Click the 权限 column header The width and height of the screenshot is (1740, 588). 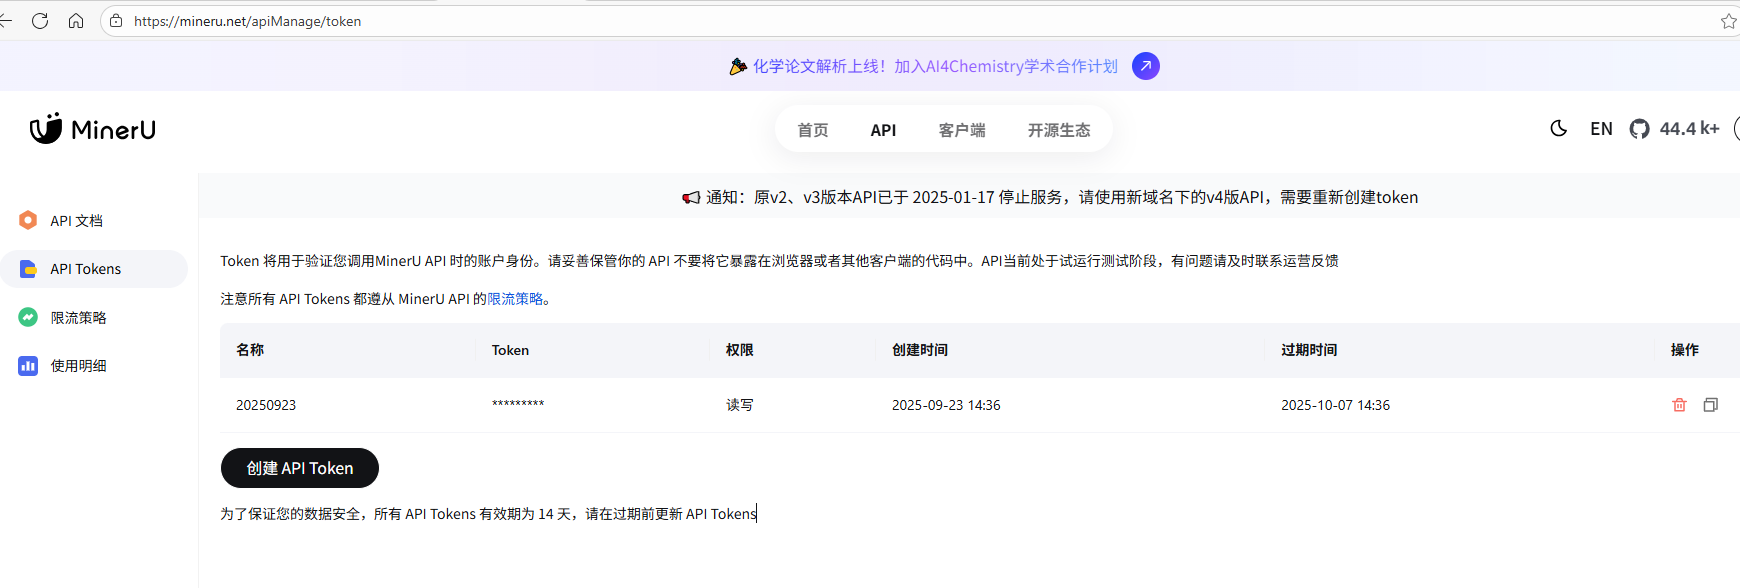click(x=740, y=350)
